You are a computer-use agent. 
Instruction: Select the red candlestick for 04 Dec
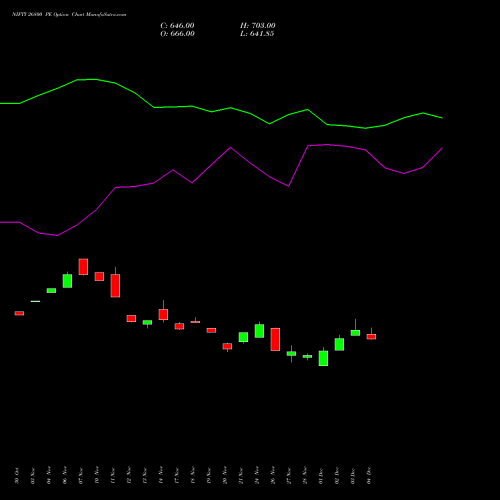point(371,336)
